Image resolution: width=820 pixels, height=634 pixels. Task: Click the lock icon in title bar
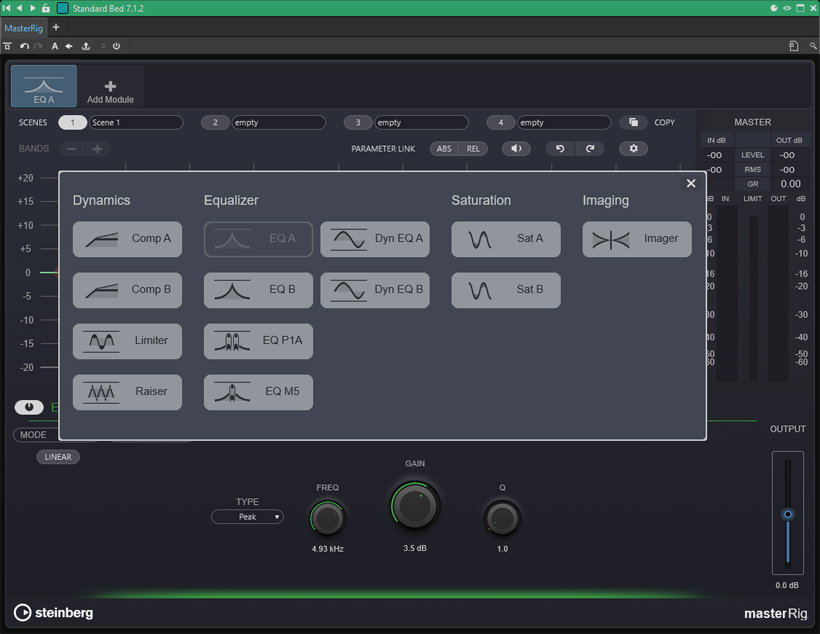click(46, 8)
